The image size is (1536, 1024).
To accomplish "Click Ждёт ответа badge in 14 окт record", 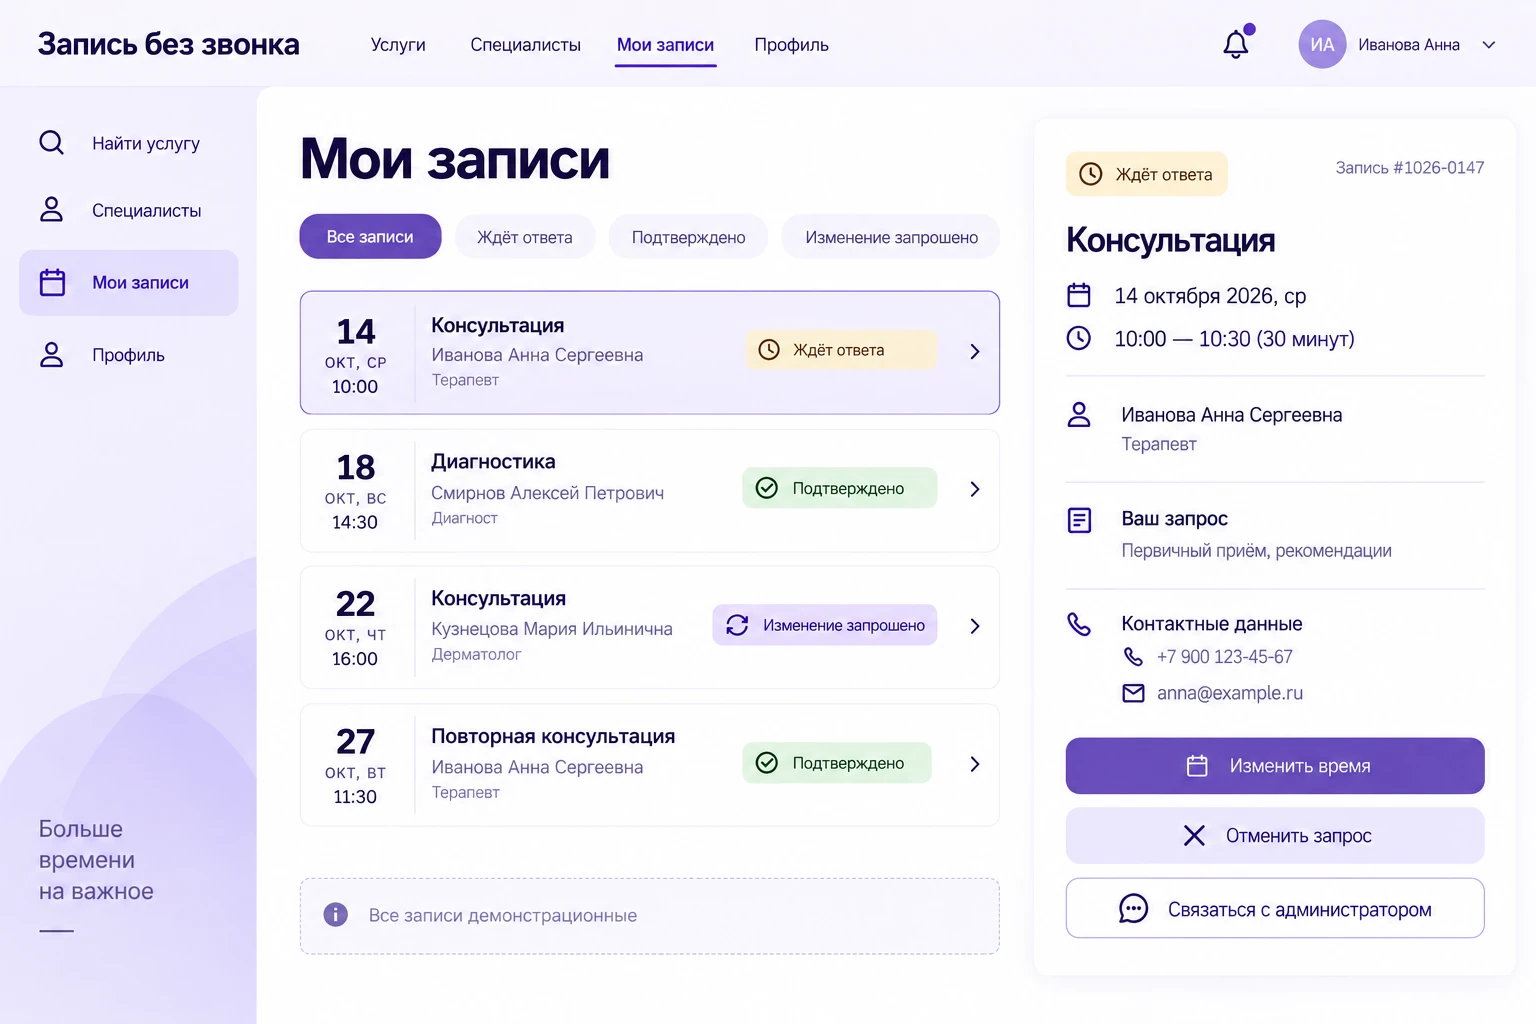I will point(841,350).
